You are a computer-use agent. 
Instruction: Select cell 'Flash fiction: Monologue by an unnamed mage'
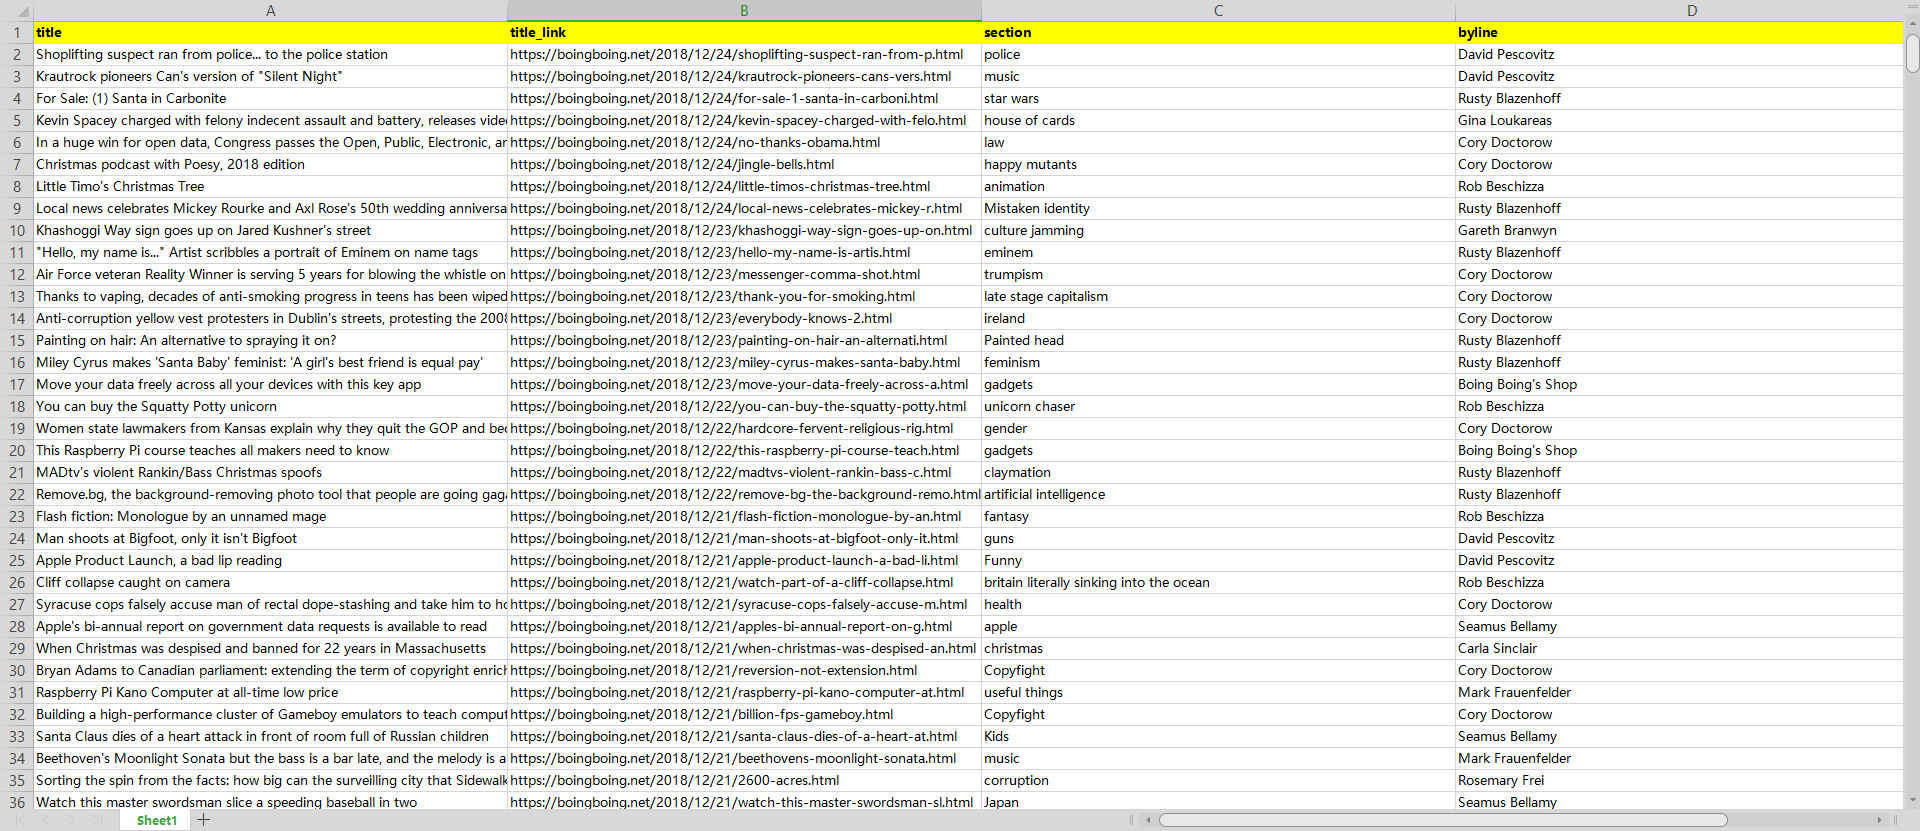pyautogui.click(x=270, y=516)
